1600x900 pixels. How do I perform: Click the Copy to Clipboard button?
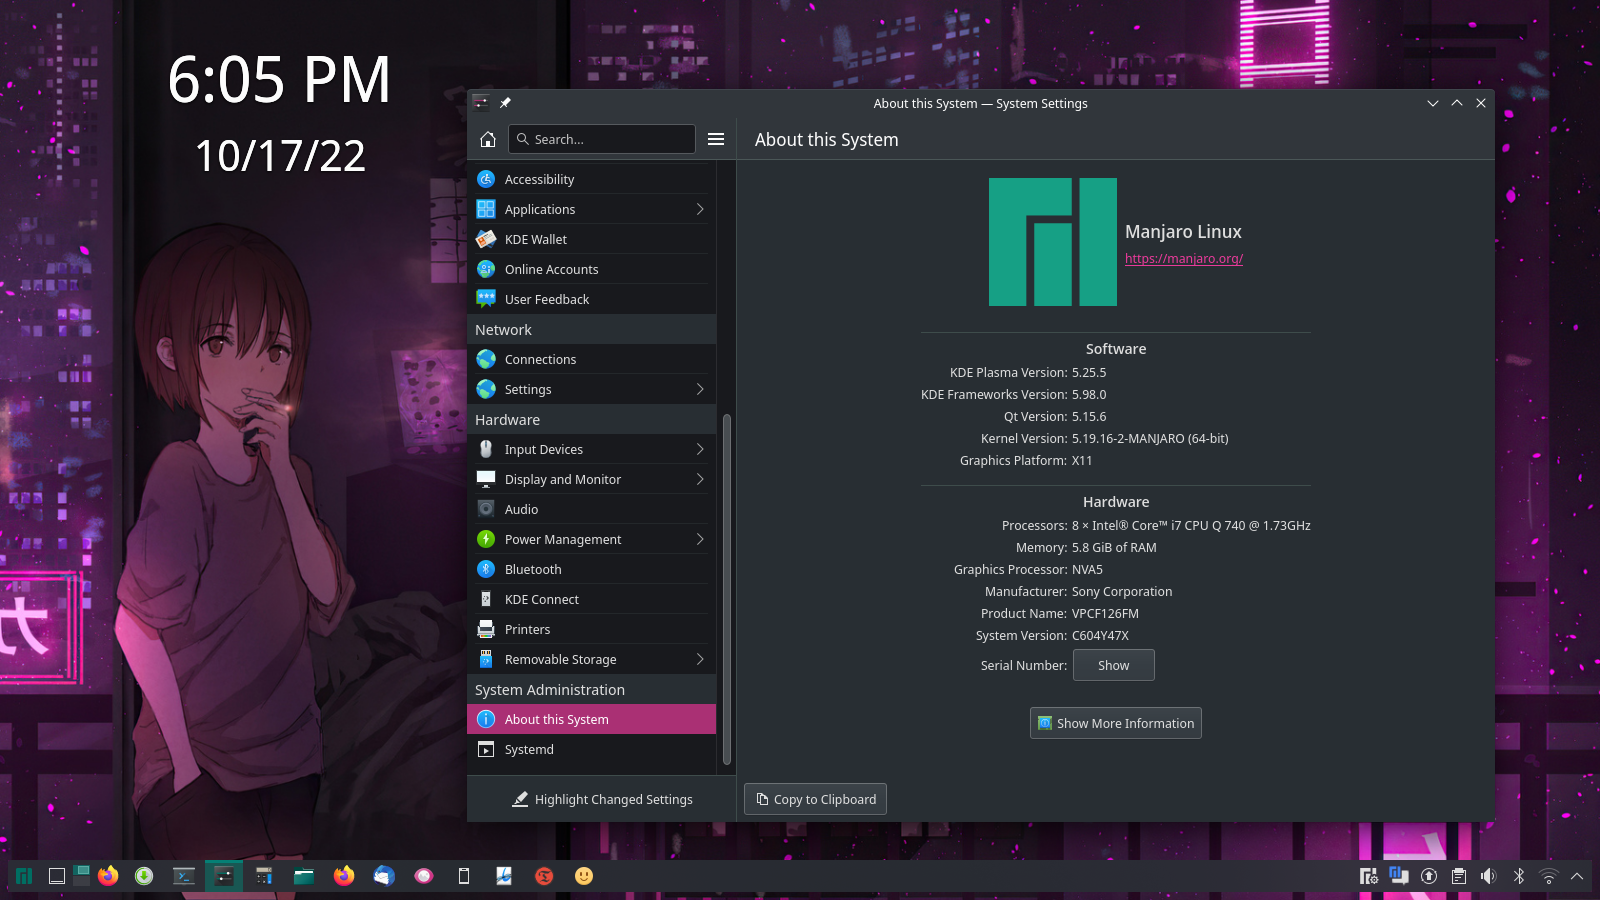815,799
